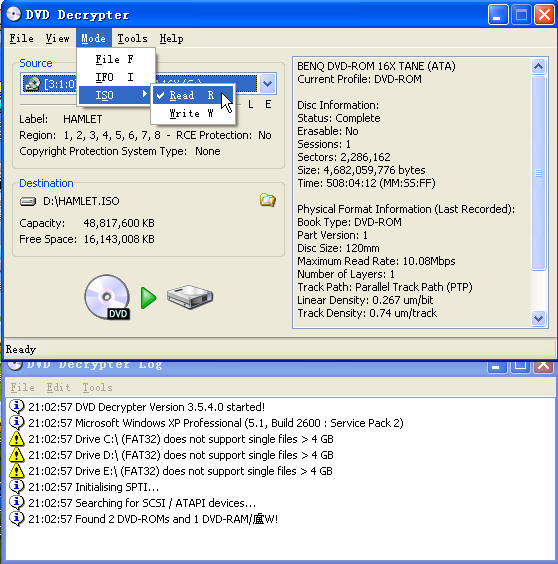
Task: Click info icon for Initialising SPTI entry
Action: point(17,487)
